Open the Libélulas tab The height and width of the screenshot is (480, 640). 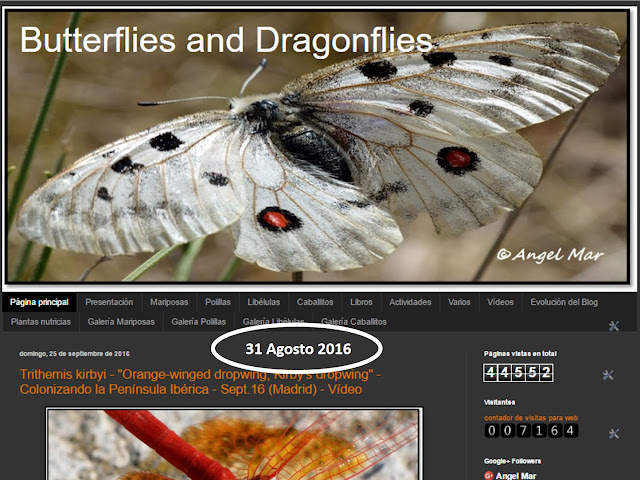pyautogui.click(x=264, y=302)
